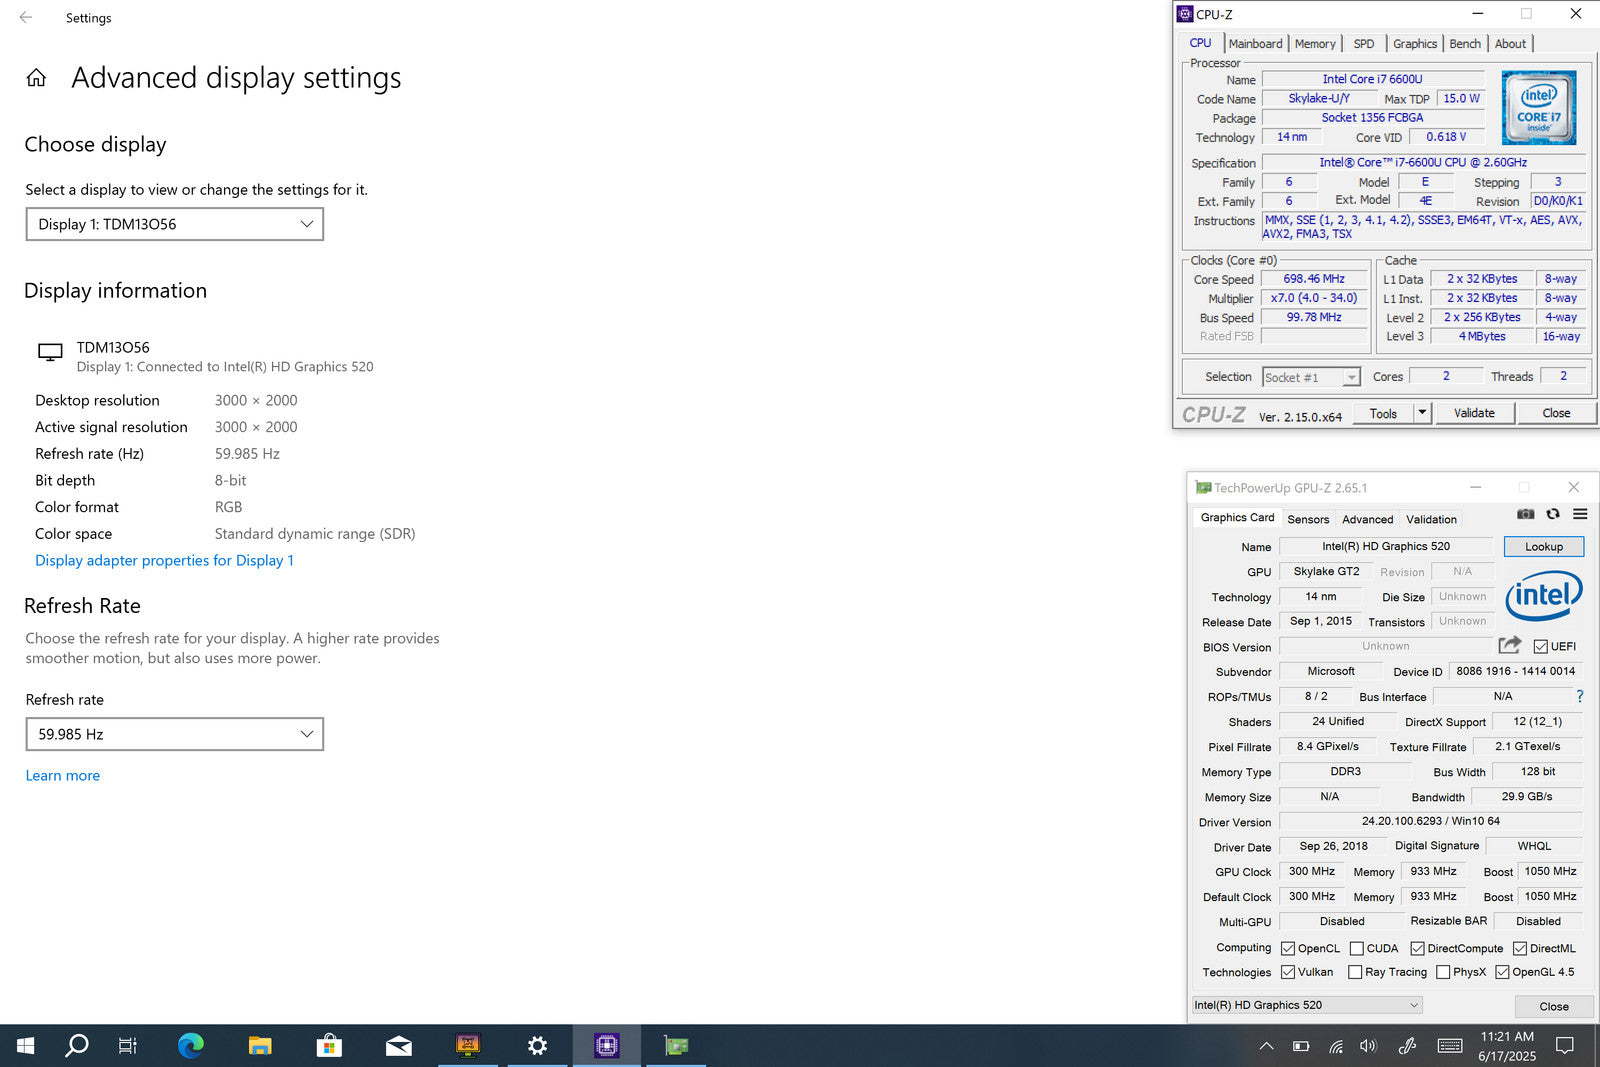This screenshot has height=1067, width=1600.
Task: Open the 59.985 Hz refresh rate dropdown
Action: [x=175, y=734]
